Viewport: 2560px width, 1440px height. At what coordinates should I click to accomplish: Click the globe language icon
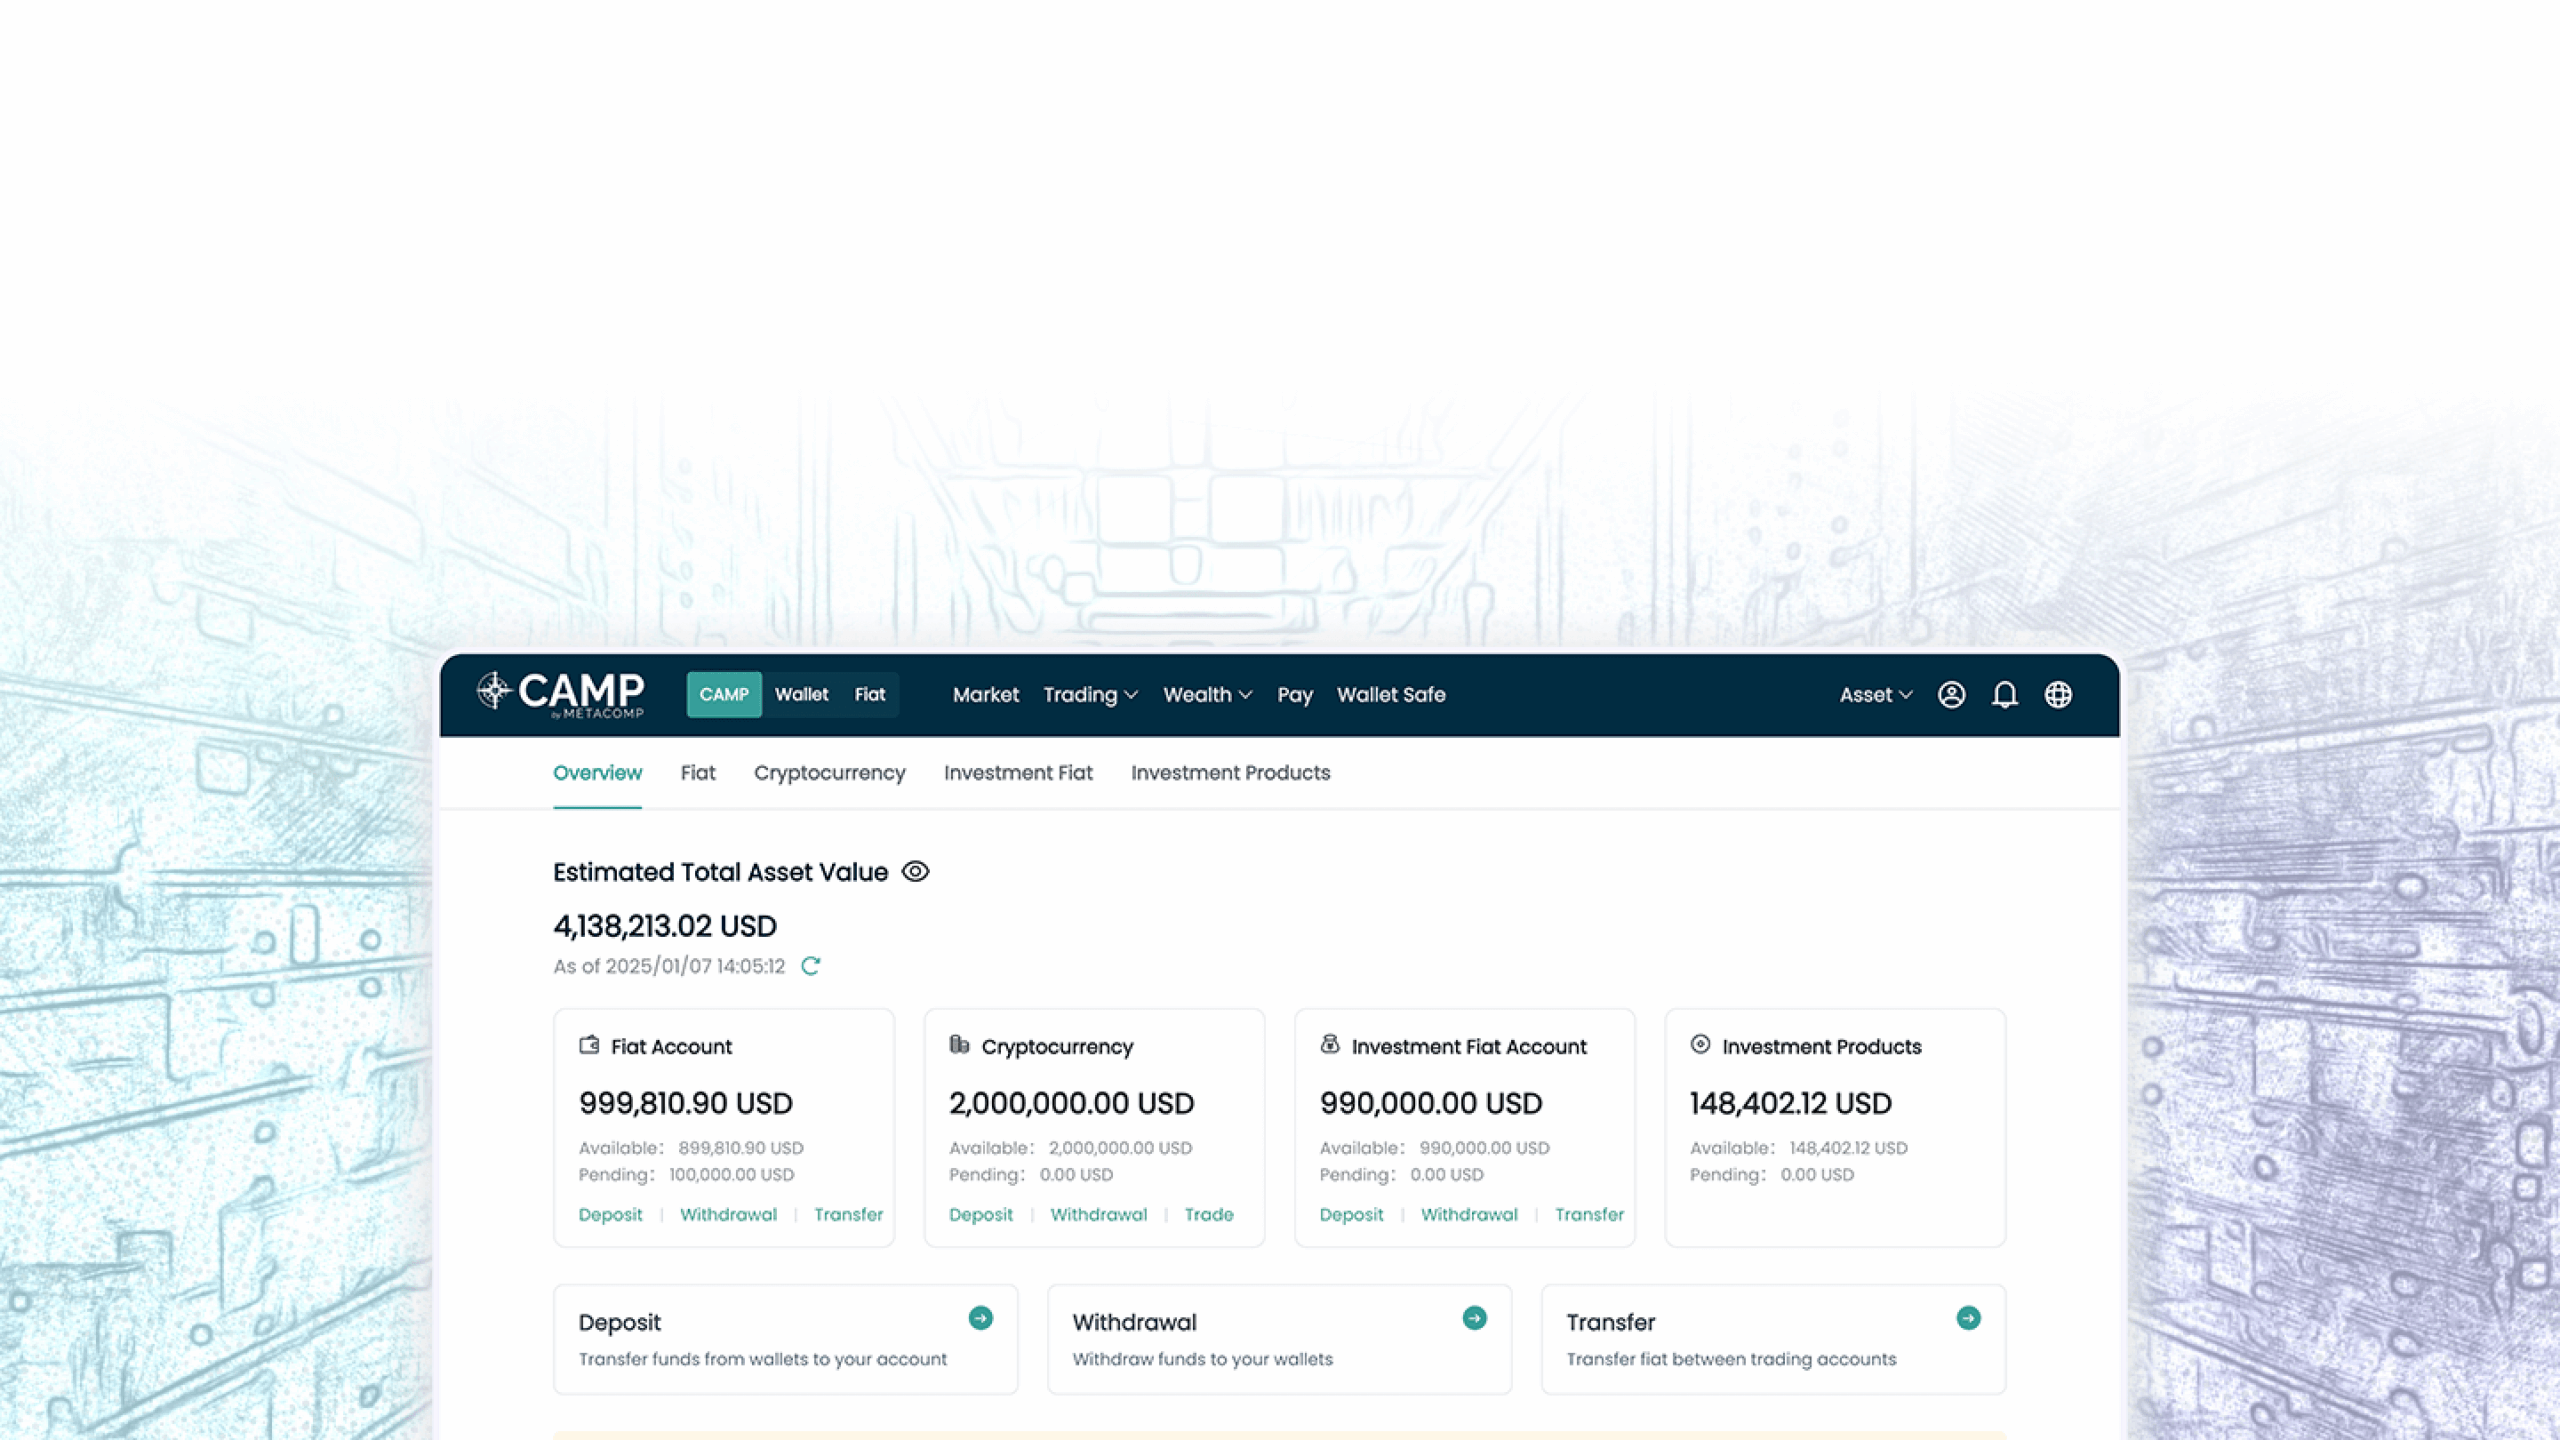(x=2058, y=695)
